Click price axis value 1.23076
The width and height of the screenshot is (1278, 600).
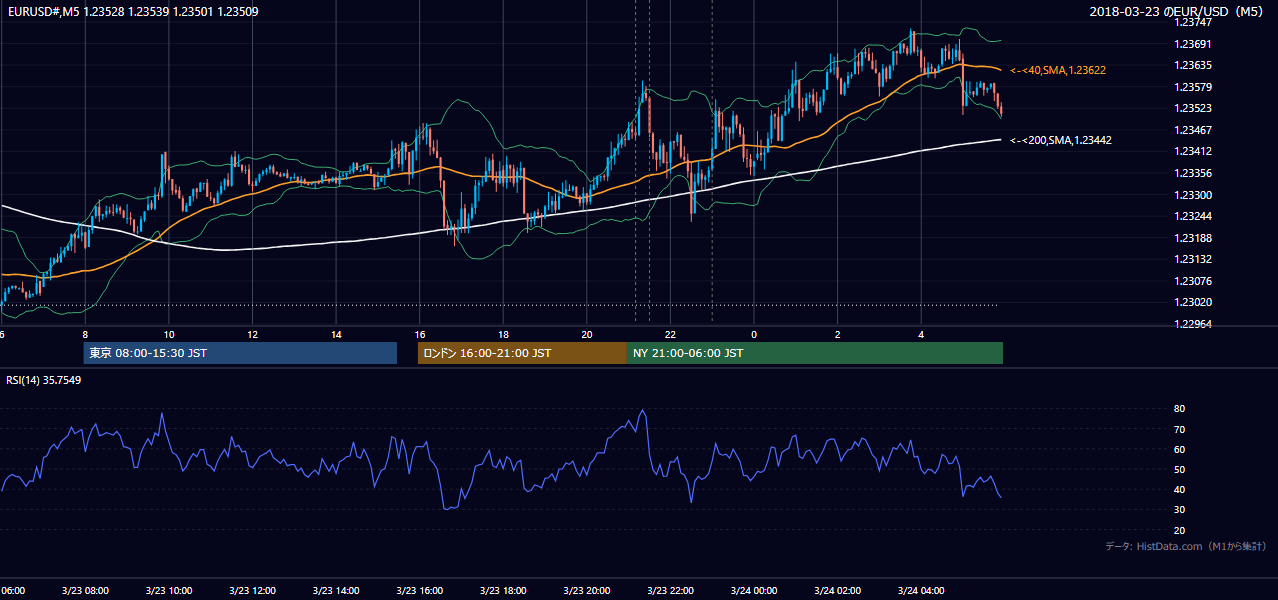(x=1192, y=281)
